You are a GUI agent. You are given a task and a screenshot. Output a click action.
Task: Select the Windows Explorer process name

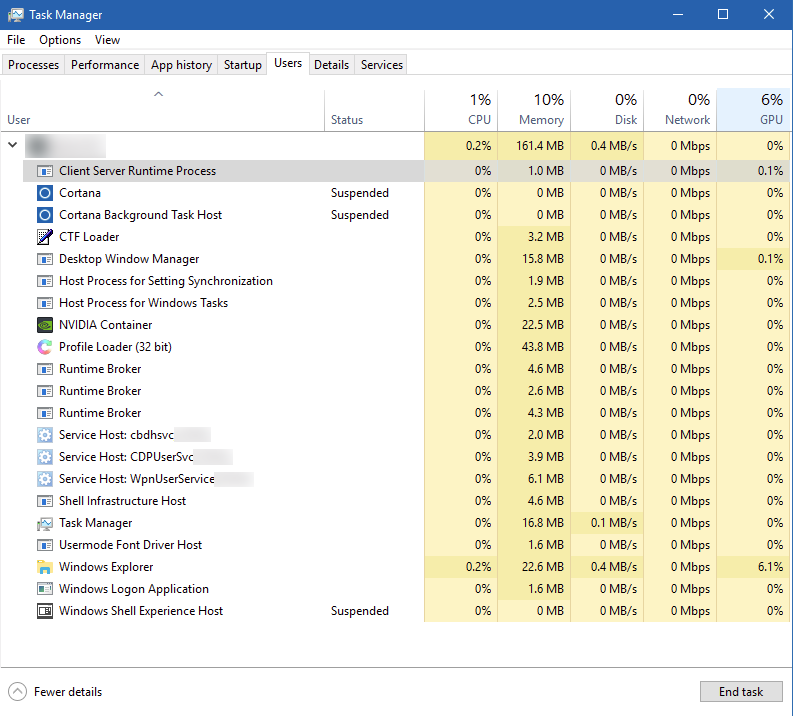(106, 567)
